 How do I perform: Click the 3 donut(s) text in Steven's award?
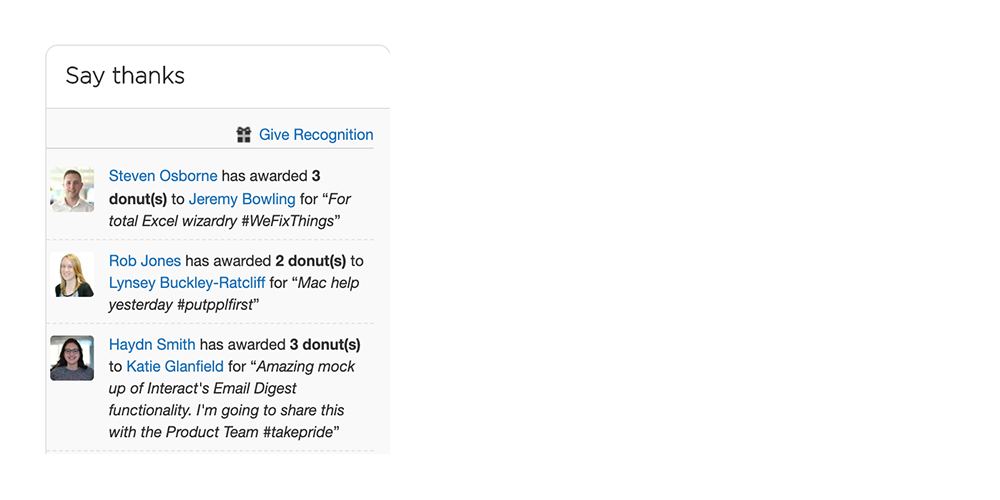214,188
